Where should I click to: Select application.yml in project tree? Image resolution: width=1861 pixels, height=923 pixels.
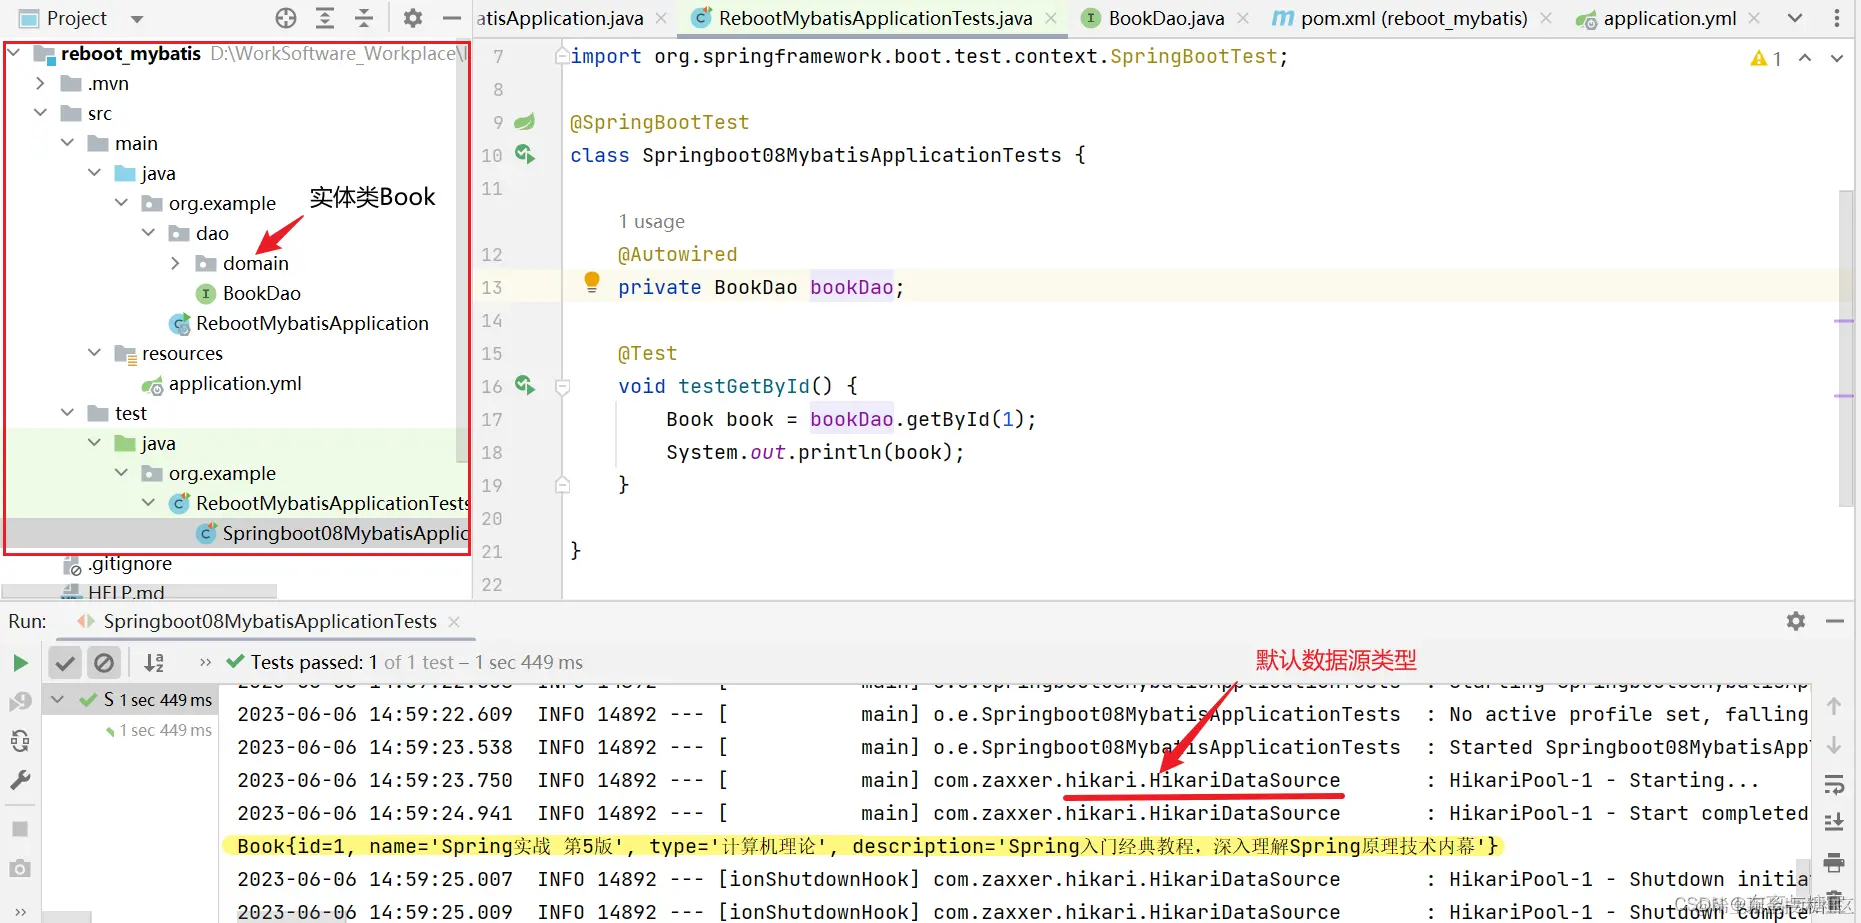point(235,383)
